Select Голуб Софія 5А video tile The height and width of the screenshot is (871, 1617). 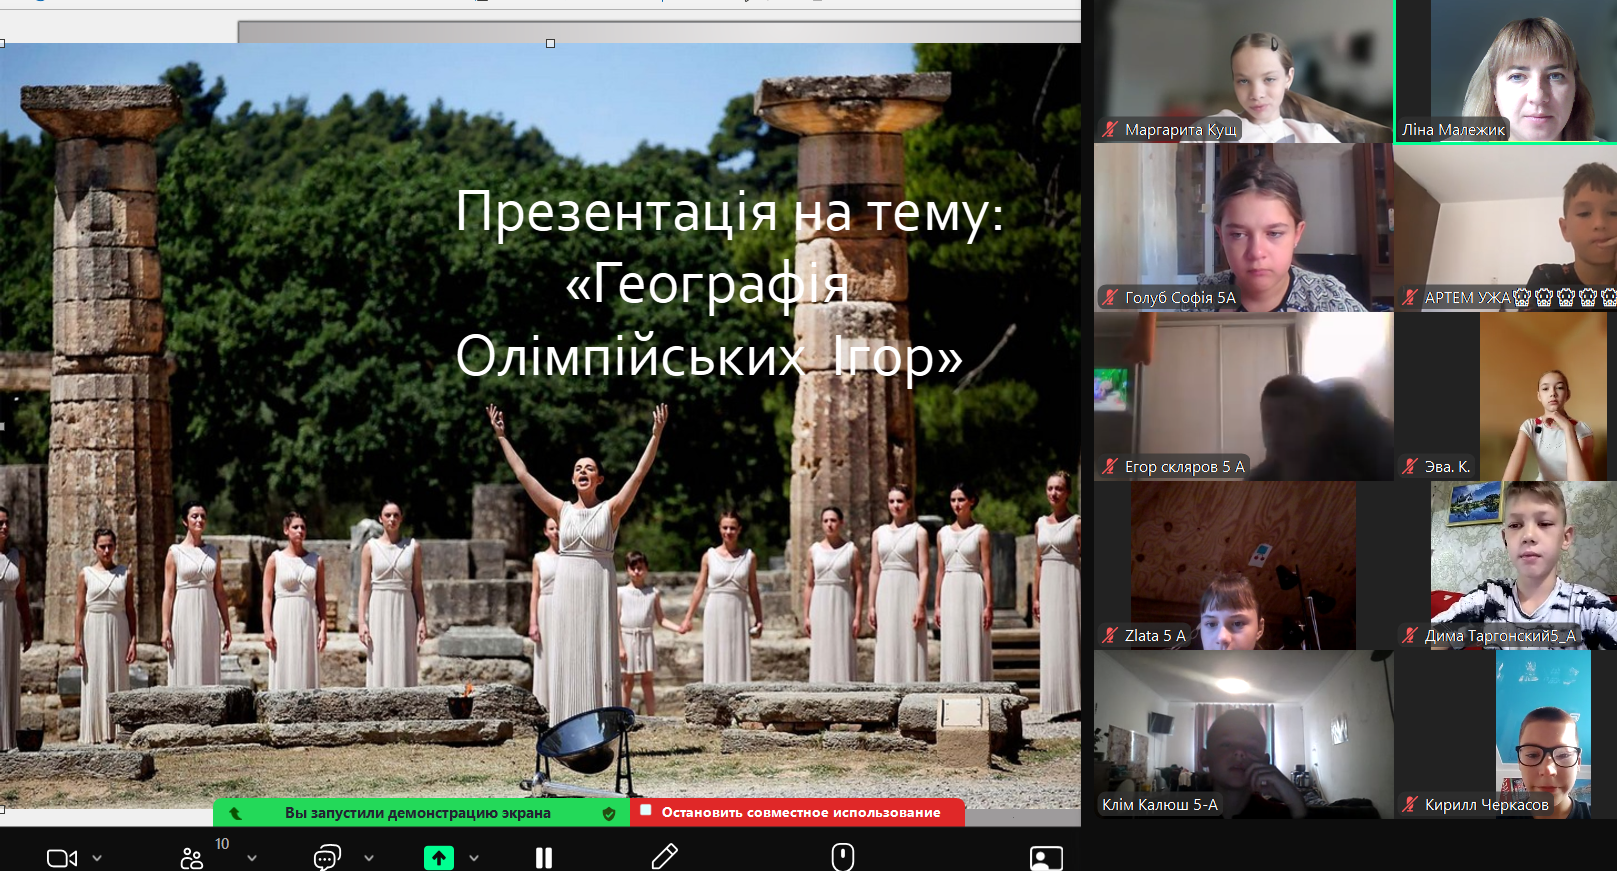tap(1243, 228)
